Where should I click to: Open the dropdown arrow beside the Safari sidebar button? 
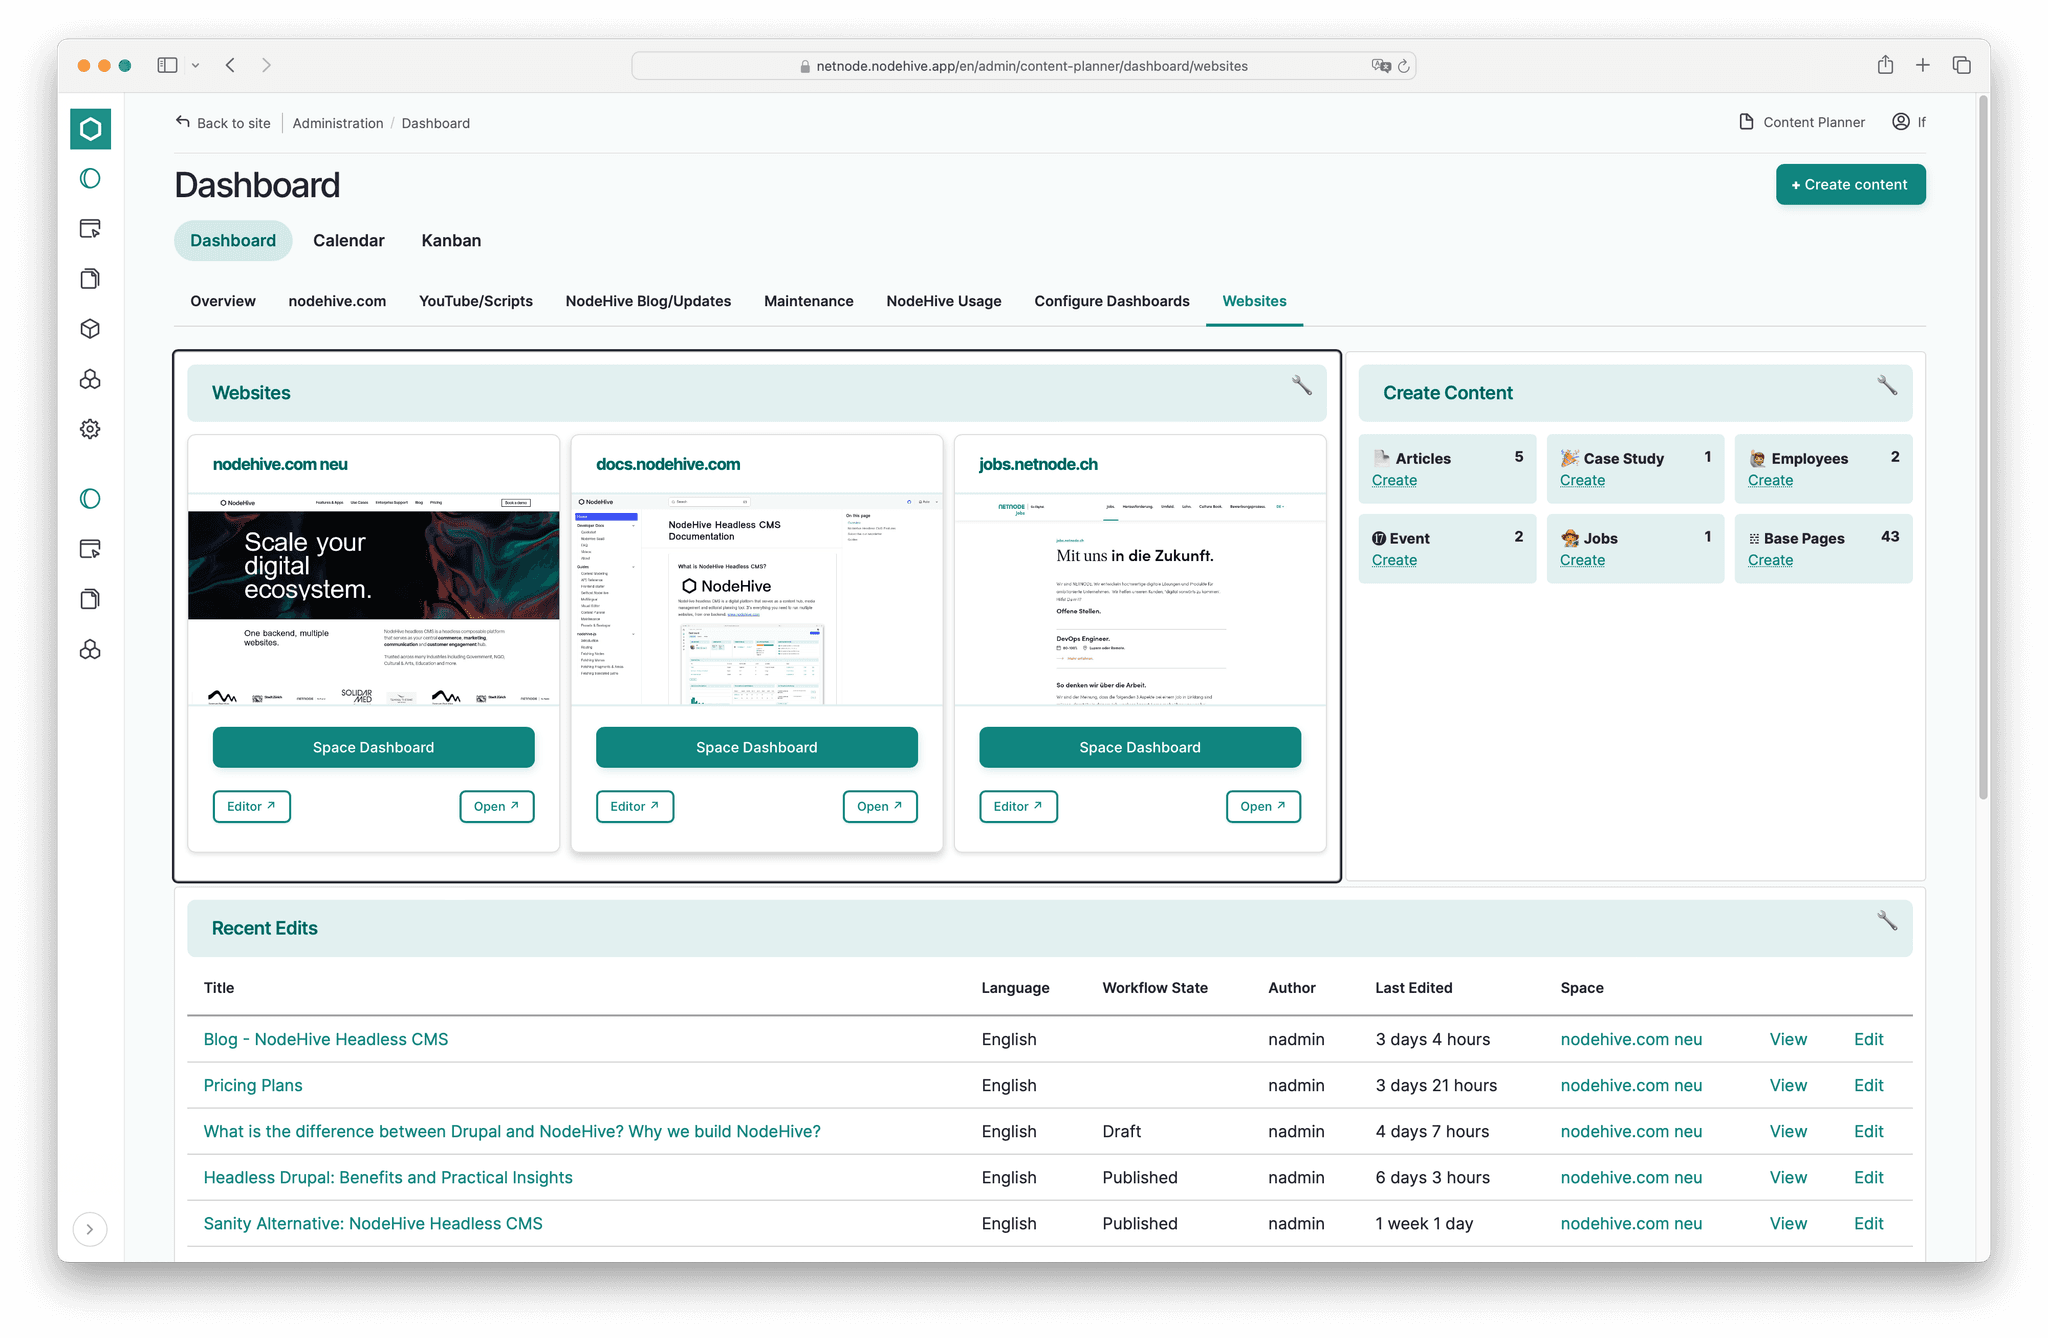click(x=195, y=66)
